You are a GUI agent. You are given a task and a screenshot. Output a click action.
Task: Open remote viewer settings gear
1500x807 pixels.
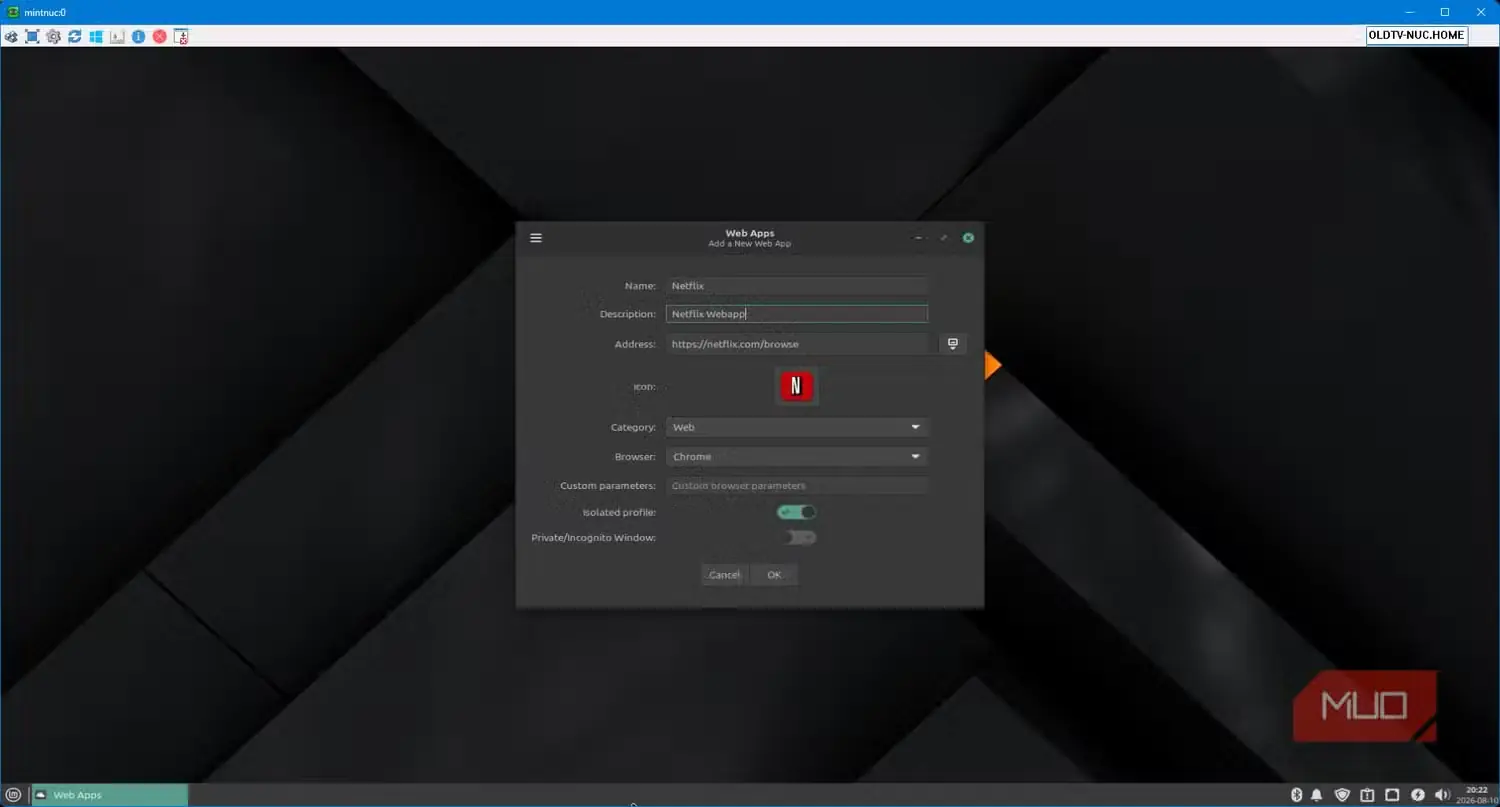point(53,36)
